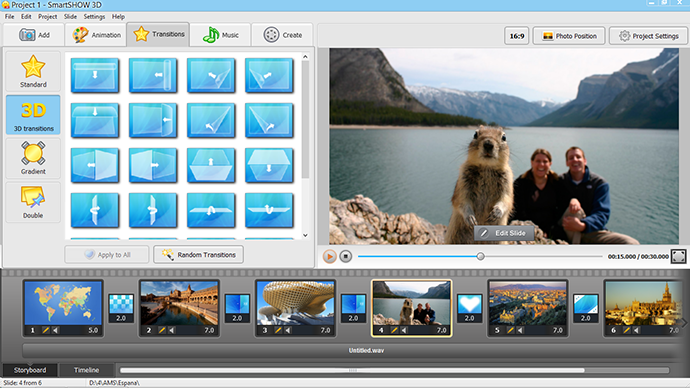
Task: Open the Settings menu
Action: coord(94,16)
